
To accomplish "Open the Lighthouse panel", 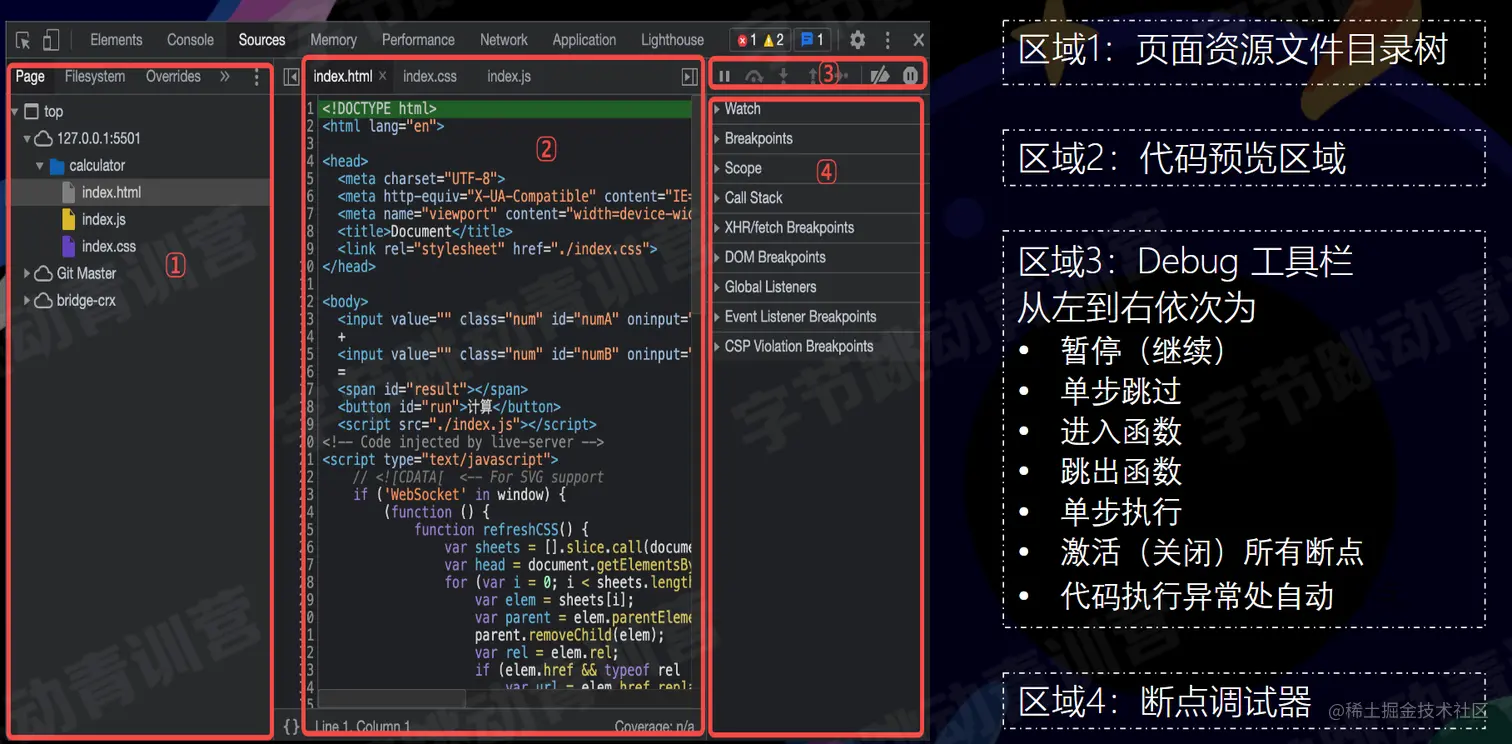I will coord(672,40).
